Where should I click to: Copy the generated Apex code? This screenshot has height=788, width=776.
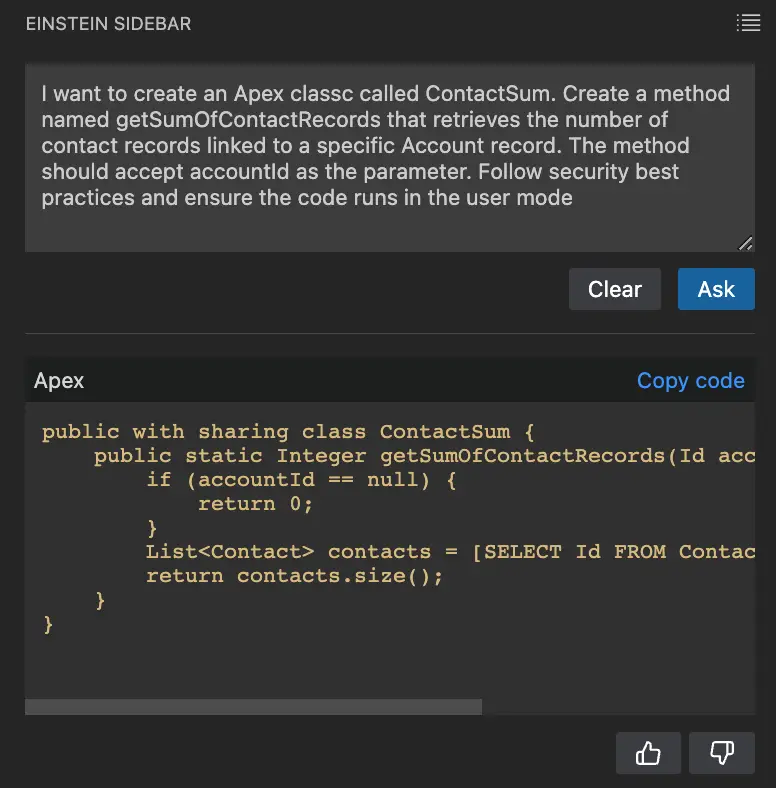click(x=691, y=380)
